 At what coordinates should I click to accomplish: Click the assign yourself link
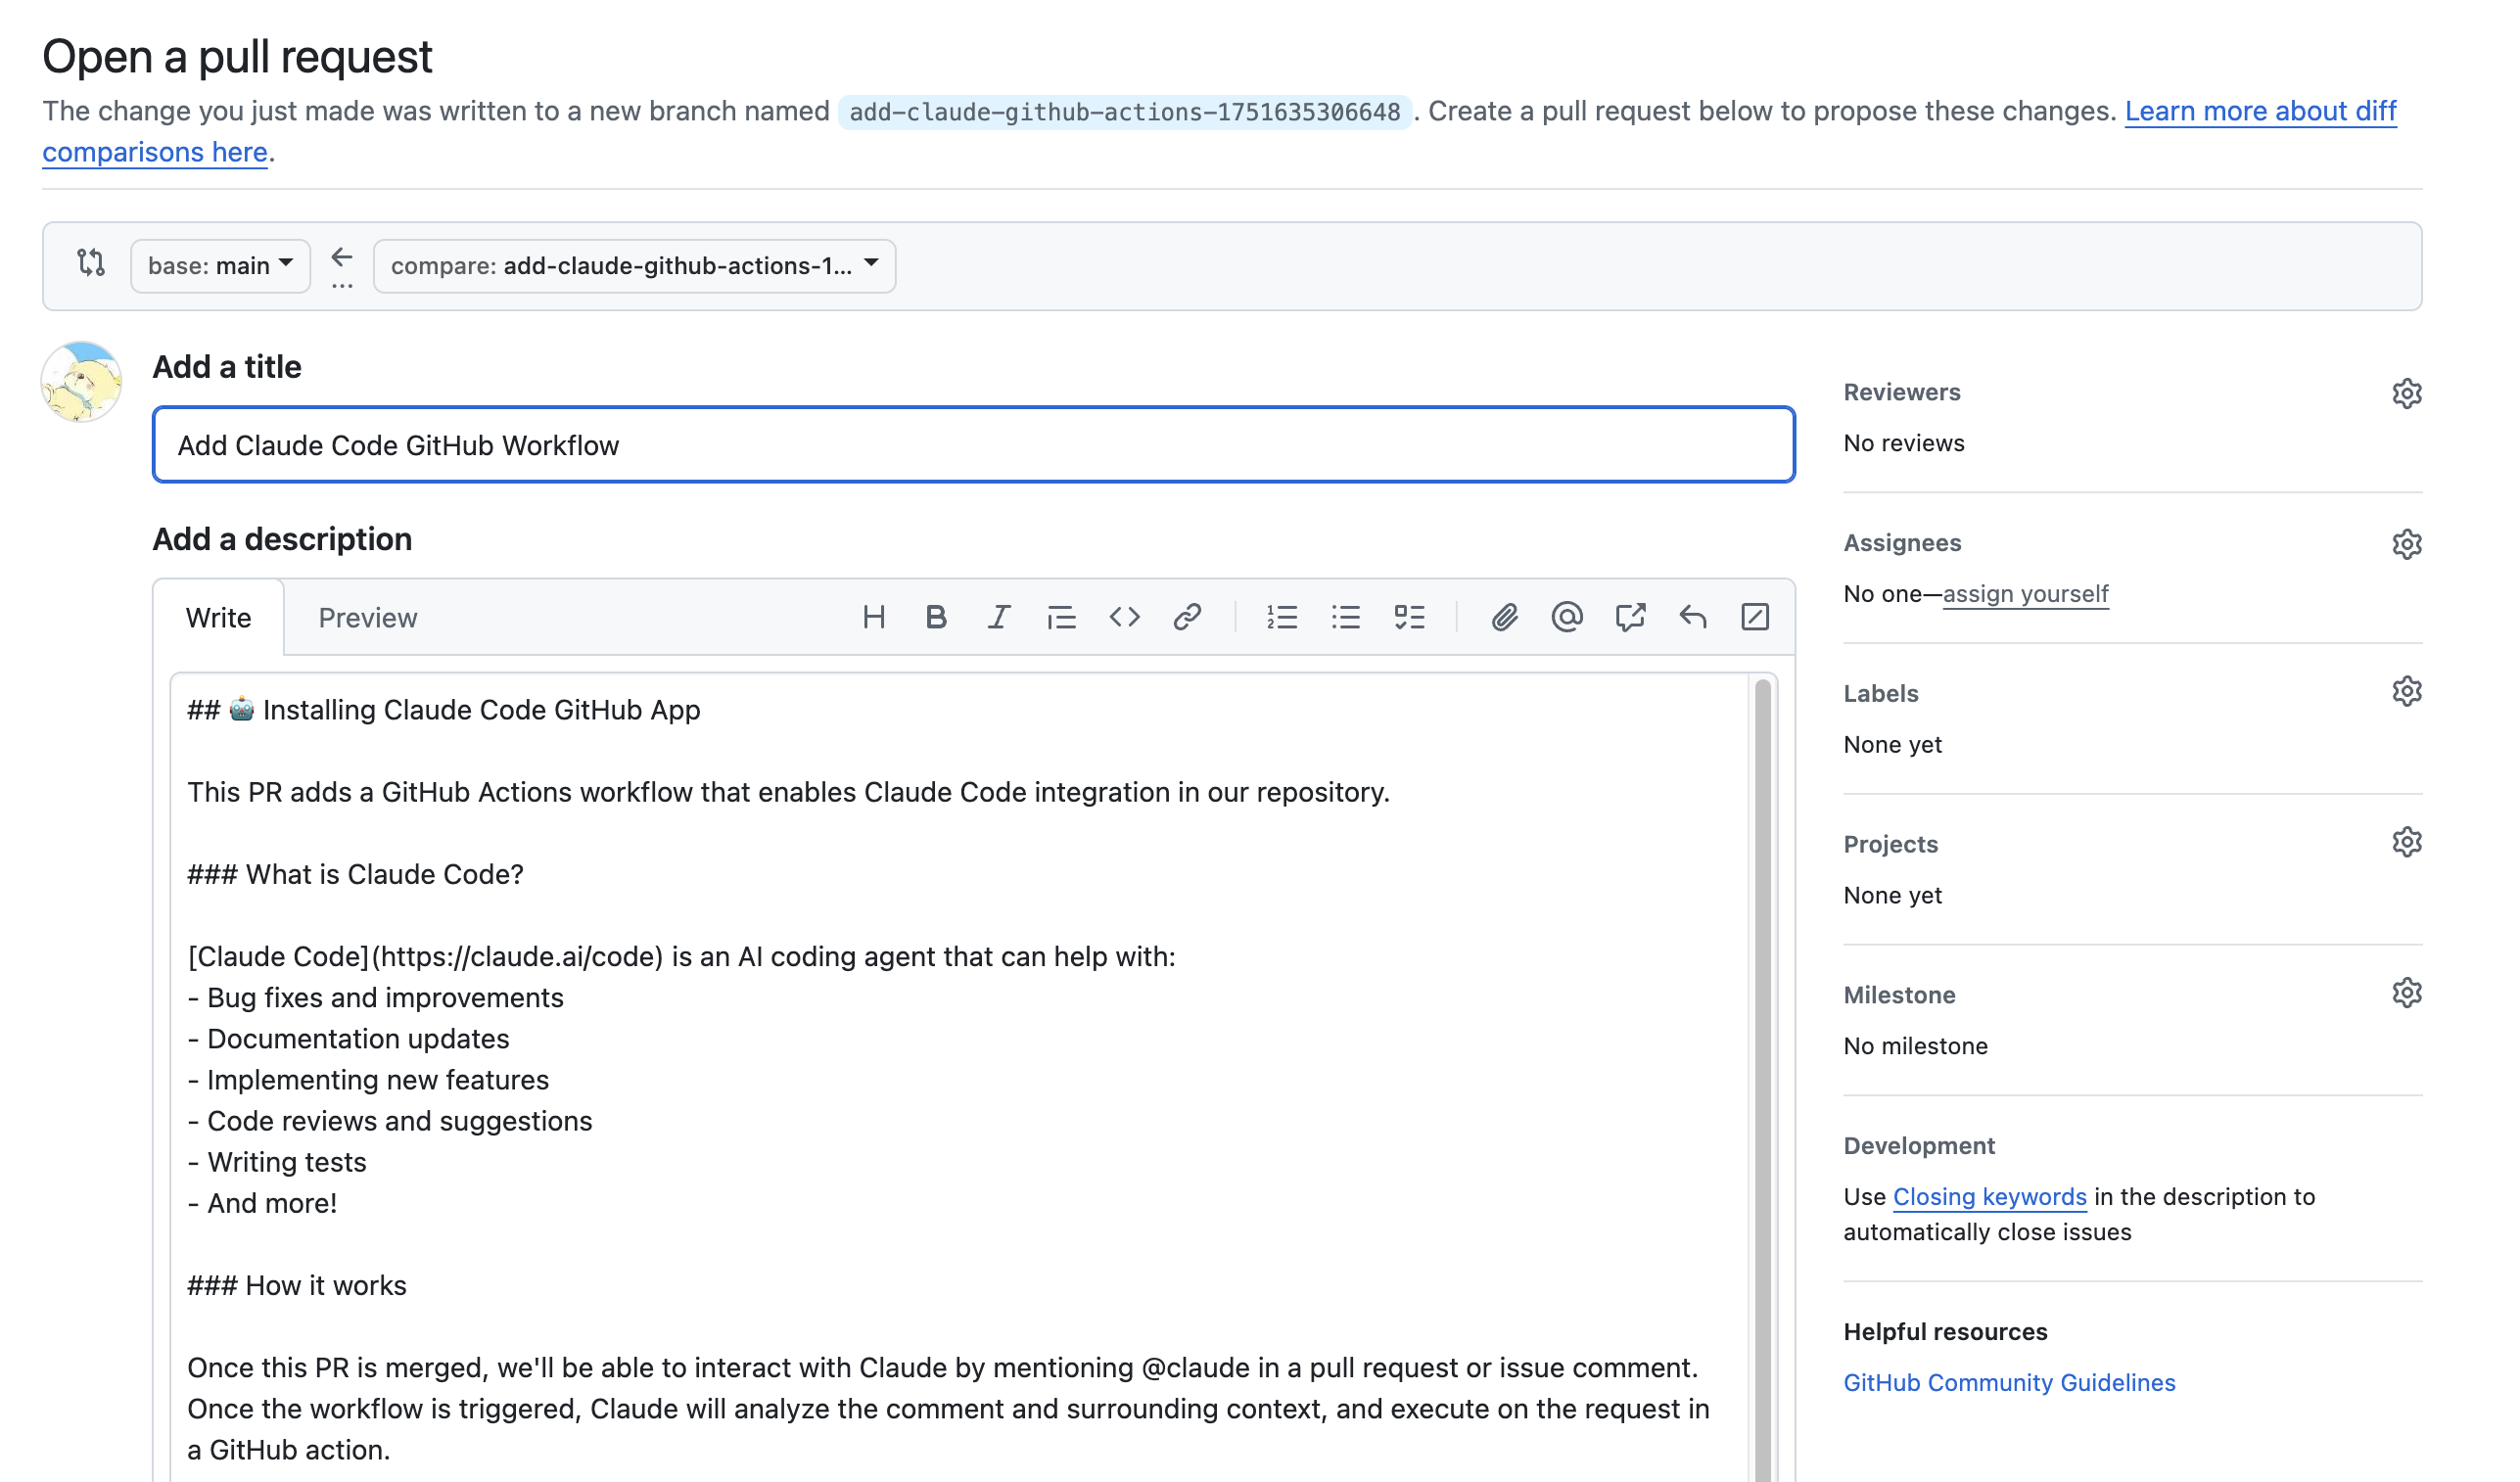[2025, 594]
